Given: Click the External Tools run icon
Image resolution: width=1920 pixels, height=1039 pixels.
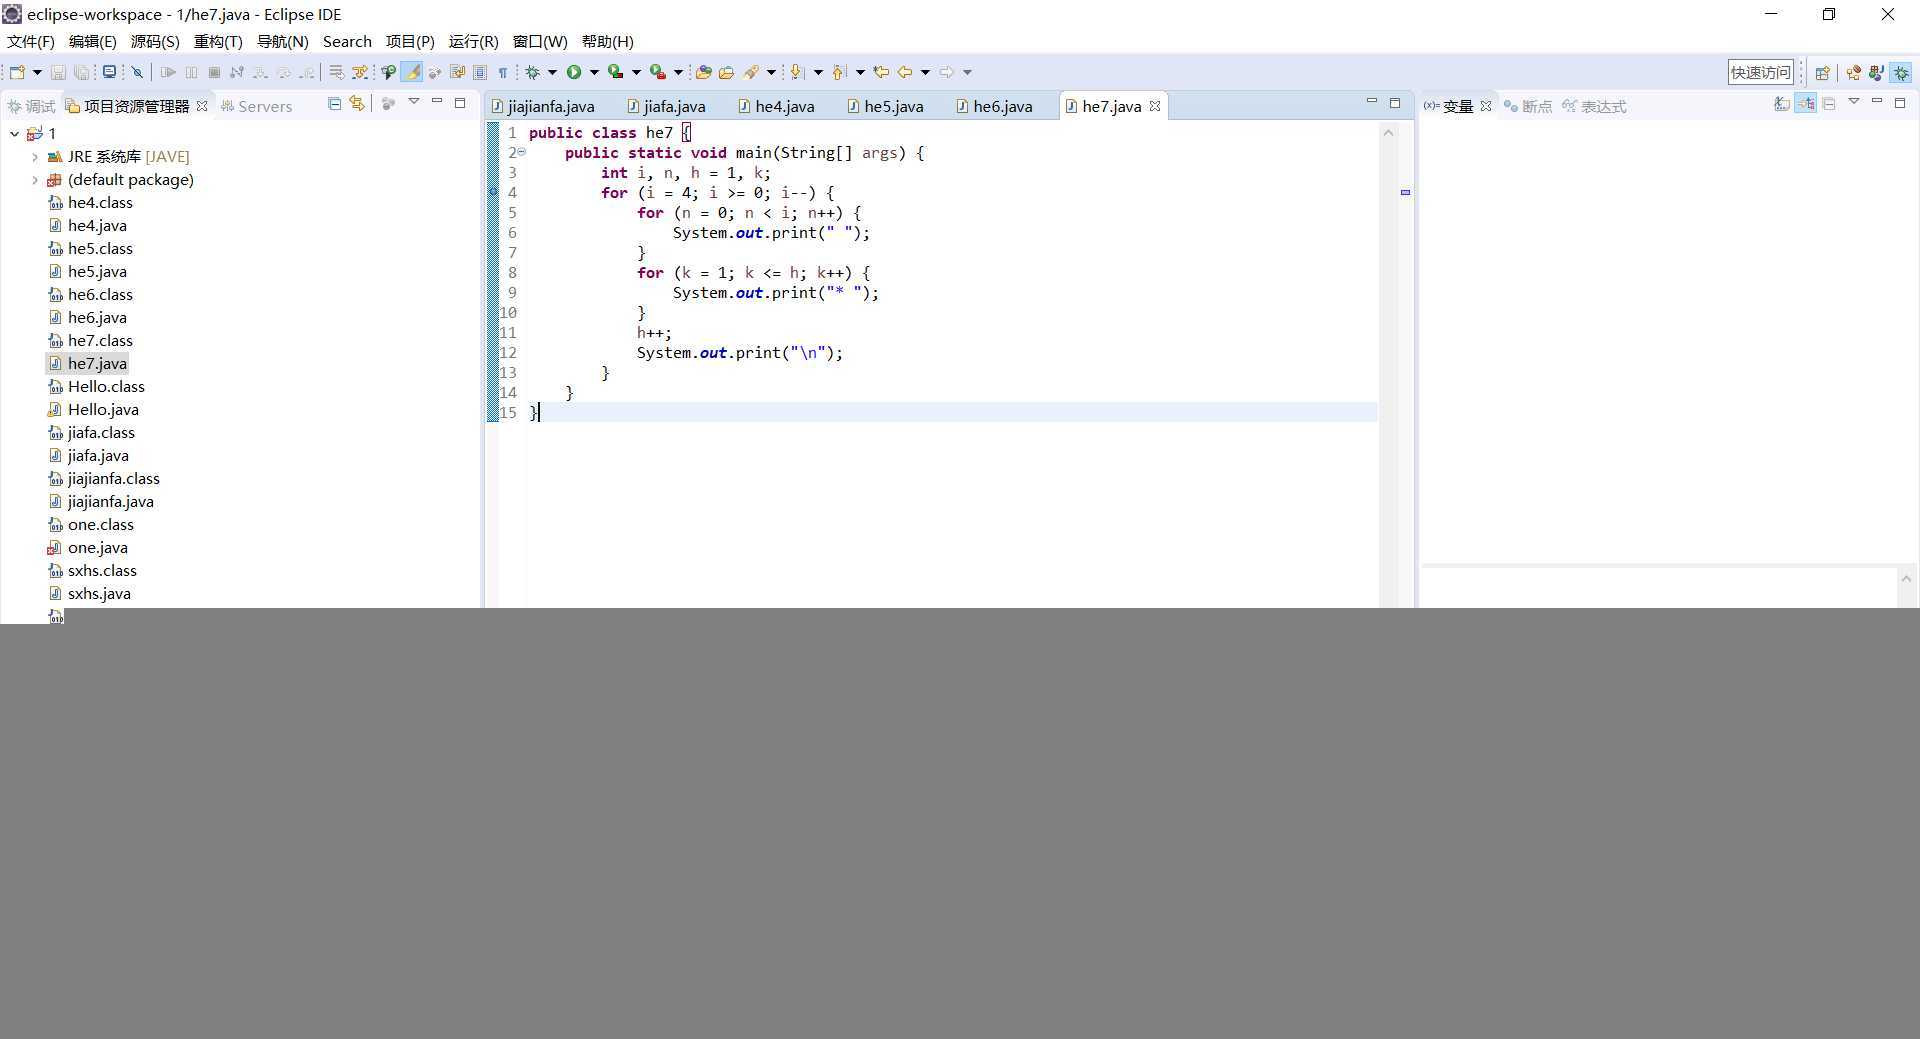Looking at the screenshot, I should point(658,72).
